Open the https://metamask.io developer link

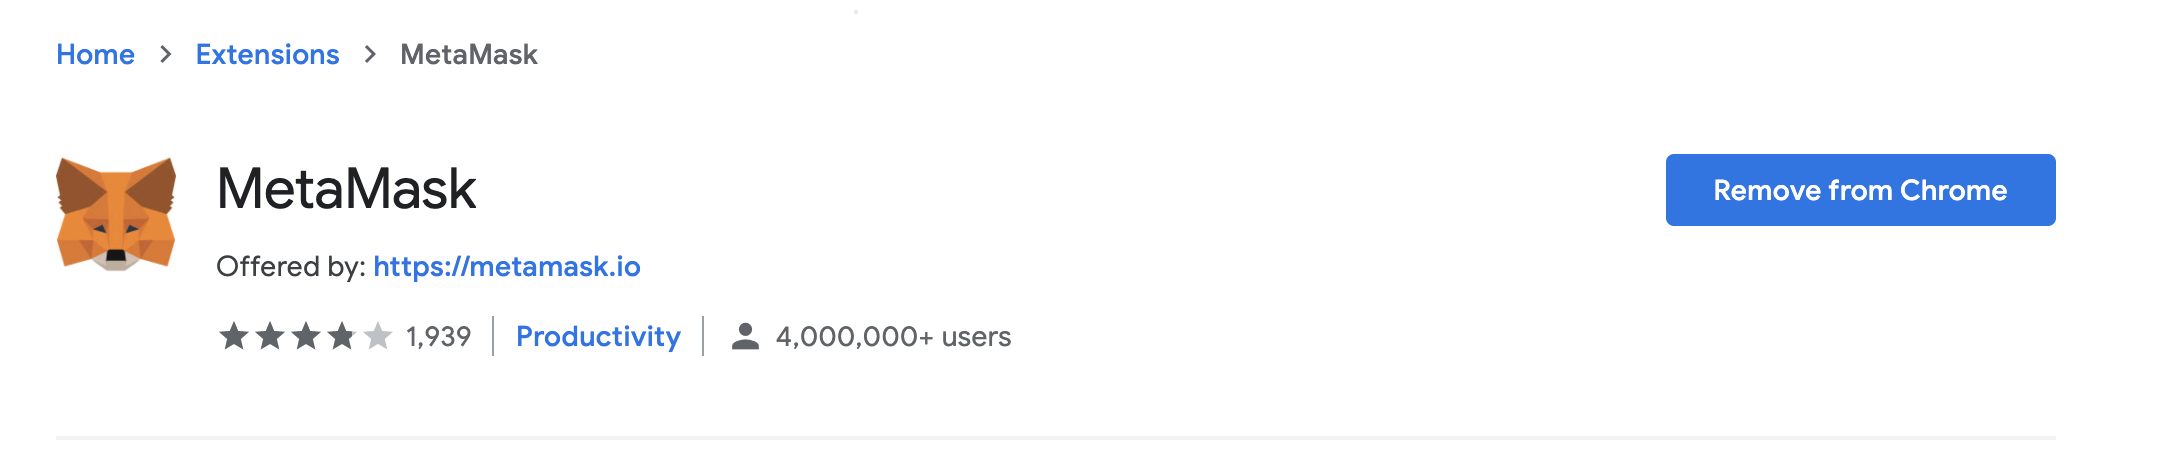point(507,266)
